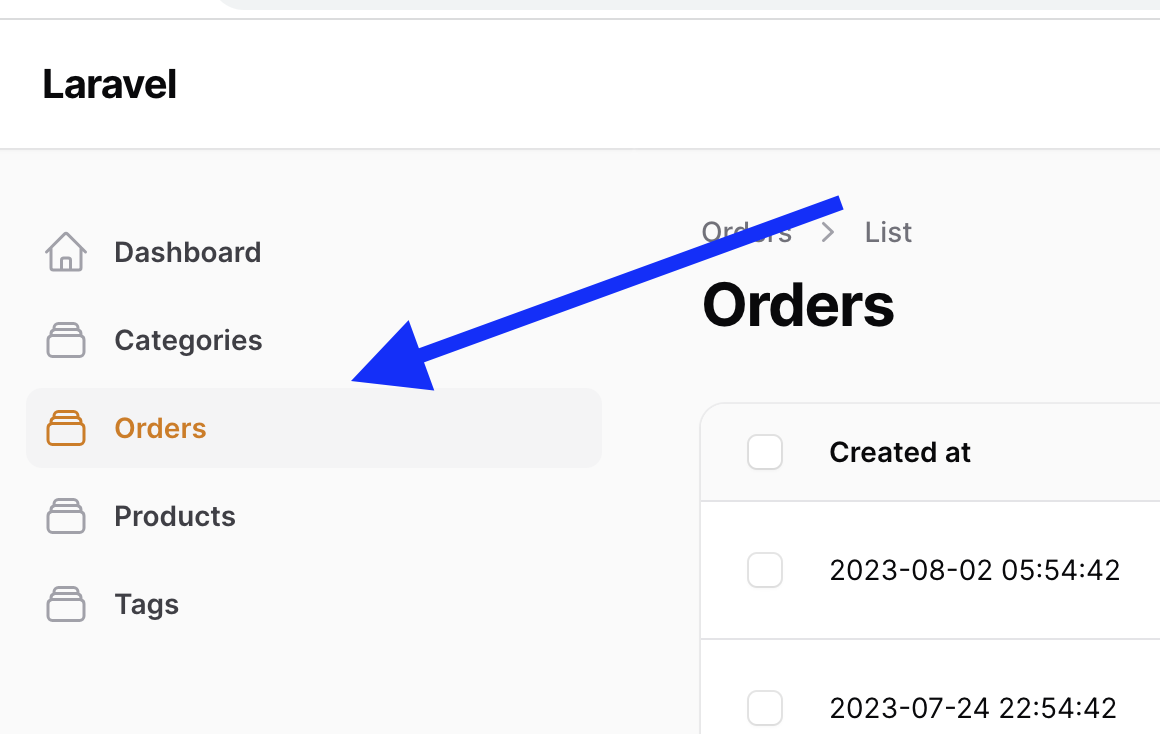Open the Categories menu item
This screenshot has height=734, width=1160.
click(x=188, y=340)
